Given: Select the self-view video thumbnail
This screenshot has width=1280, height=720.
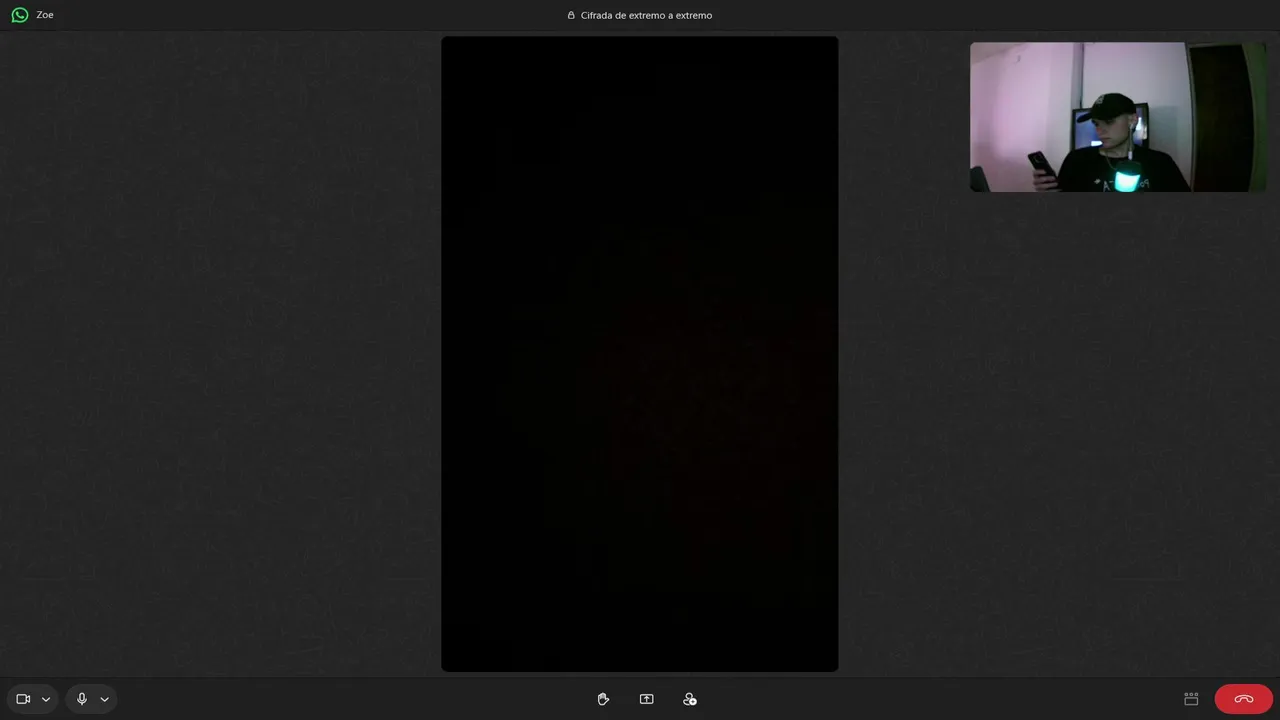Looking at the screenshot, I should (1118, 117).
